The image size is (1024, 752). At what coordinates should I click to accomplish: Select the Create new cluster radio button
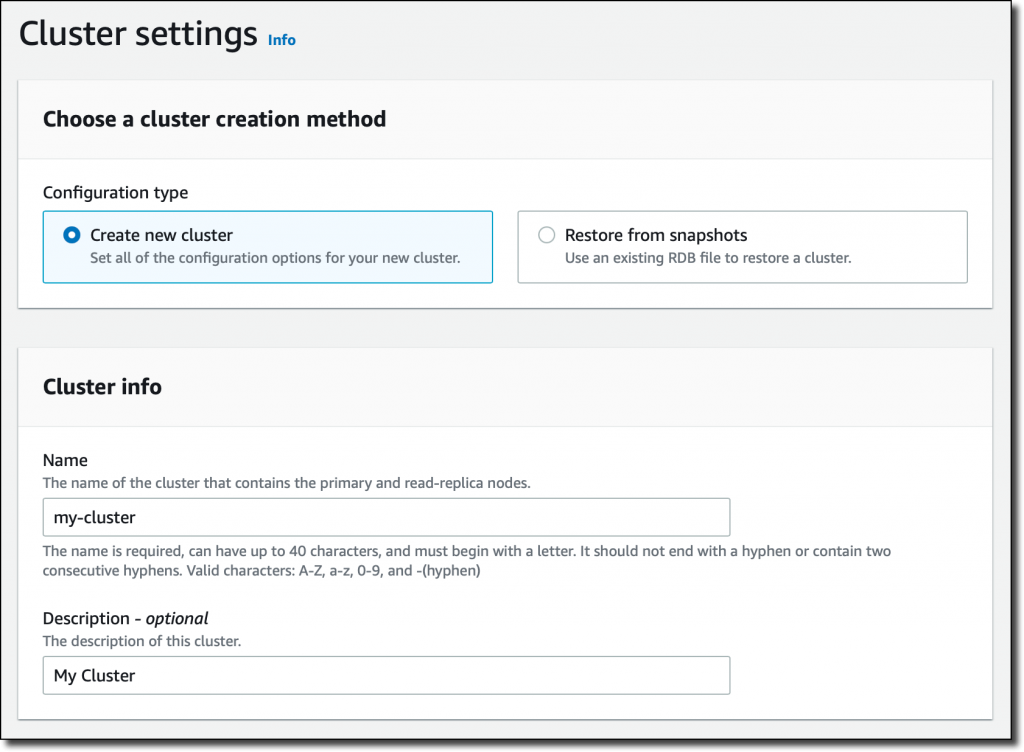click(72, 235)
